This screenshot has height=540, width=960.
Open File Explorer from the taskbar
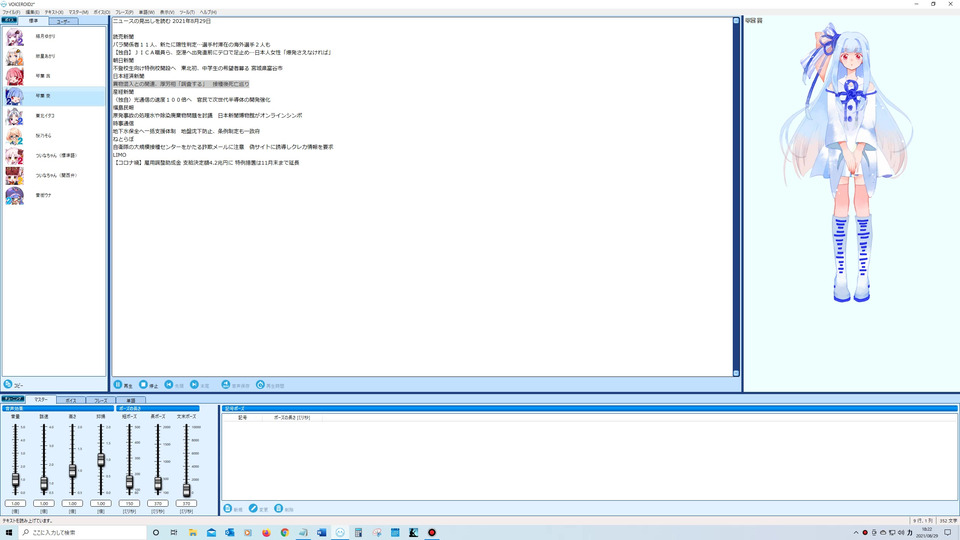point(192,533)
